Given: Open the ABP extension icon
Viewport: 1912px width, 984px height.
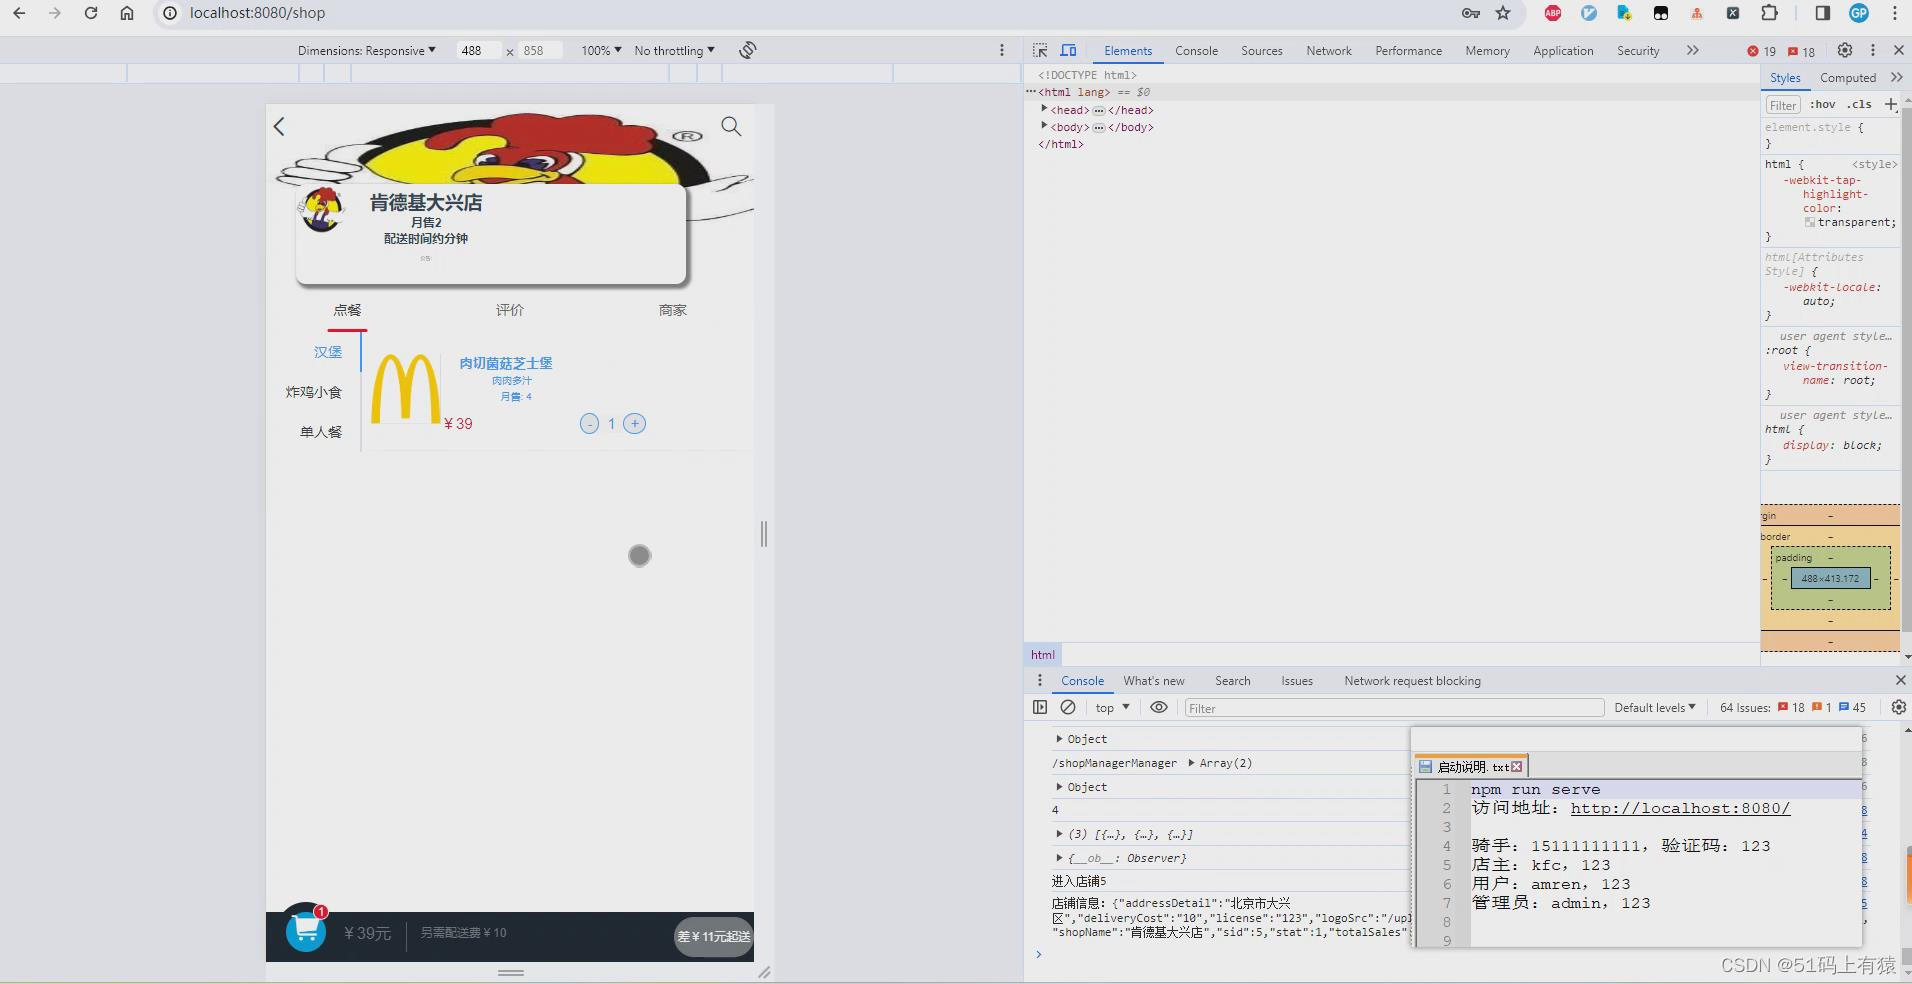Looking at the screenshot, I should (x=1553, y=13).
